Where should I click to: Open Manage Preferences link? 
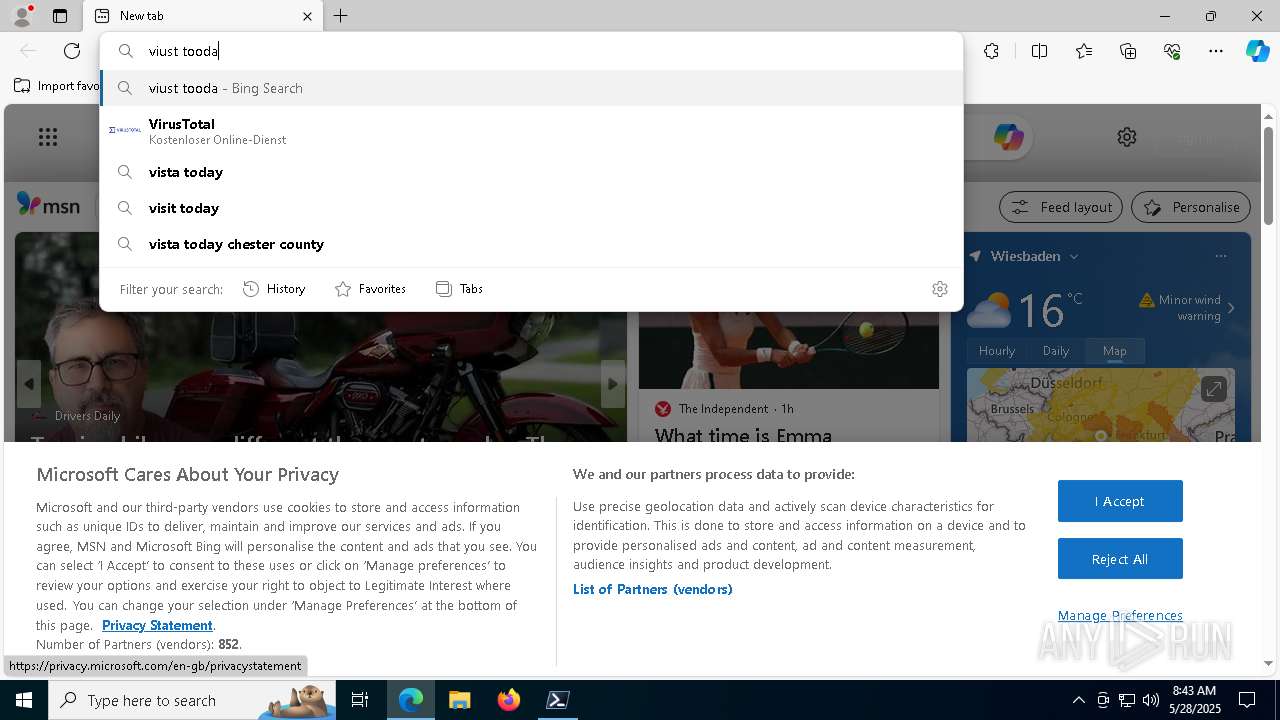(x=1120, y=615)
